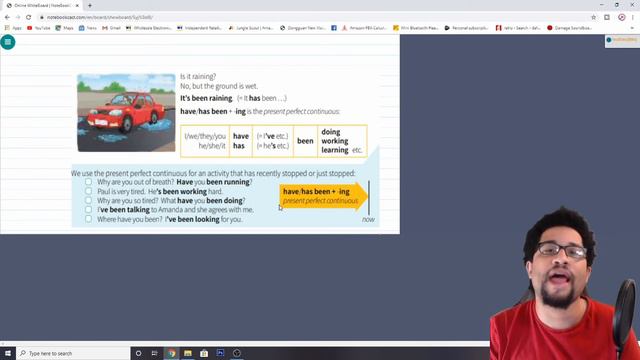Go forward to the next page
640x360 pixels.
(x=18, y=17)
